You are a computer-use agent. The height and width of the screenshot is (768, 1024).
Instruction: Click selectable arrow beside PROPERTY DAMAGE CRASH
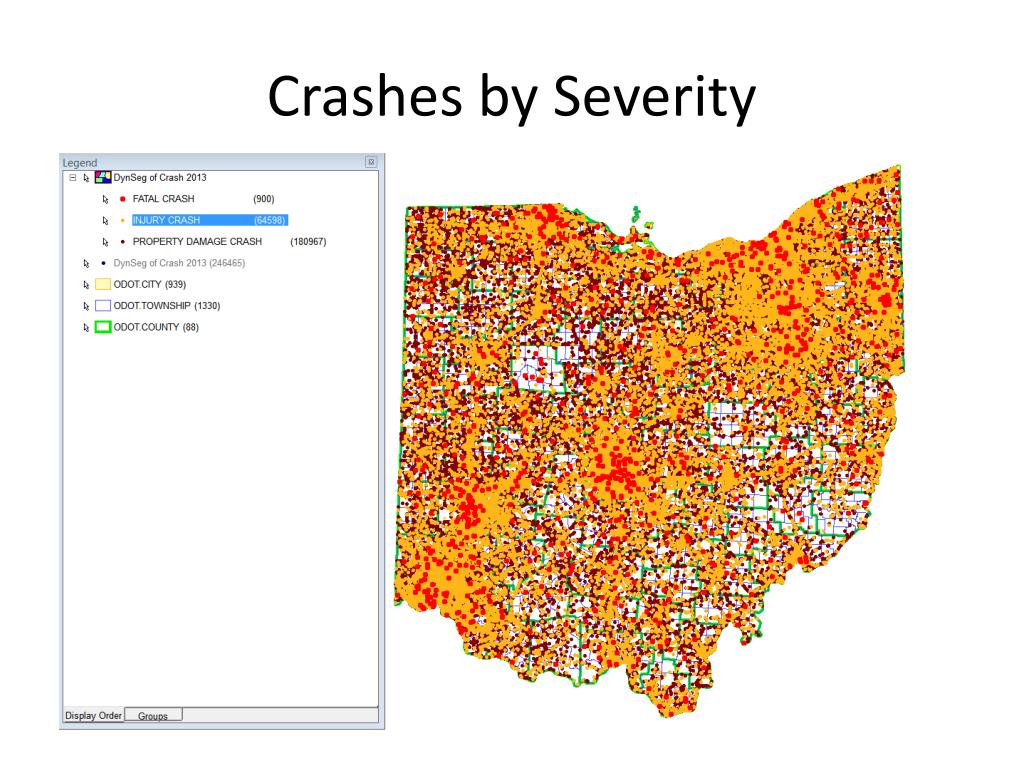coord(105,242)
